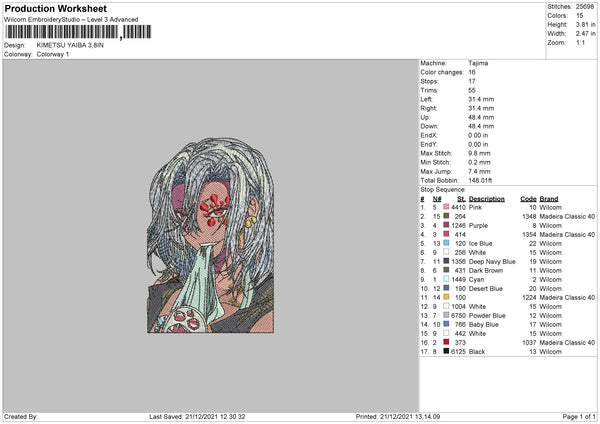
Task: Select the Baby Blue color swatch
Action: coord(446,324)
